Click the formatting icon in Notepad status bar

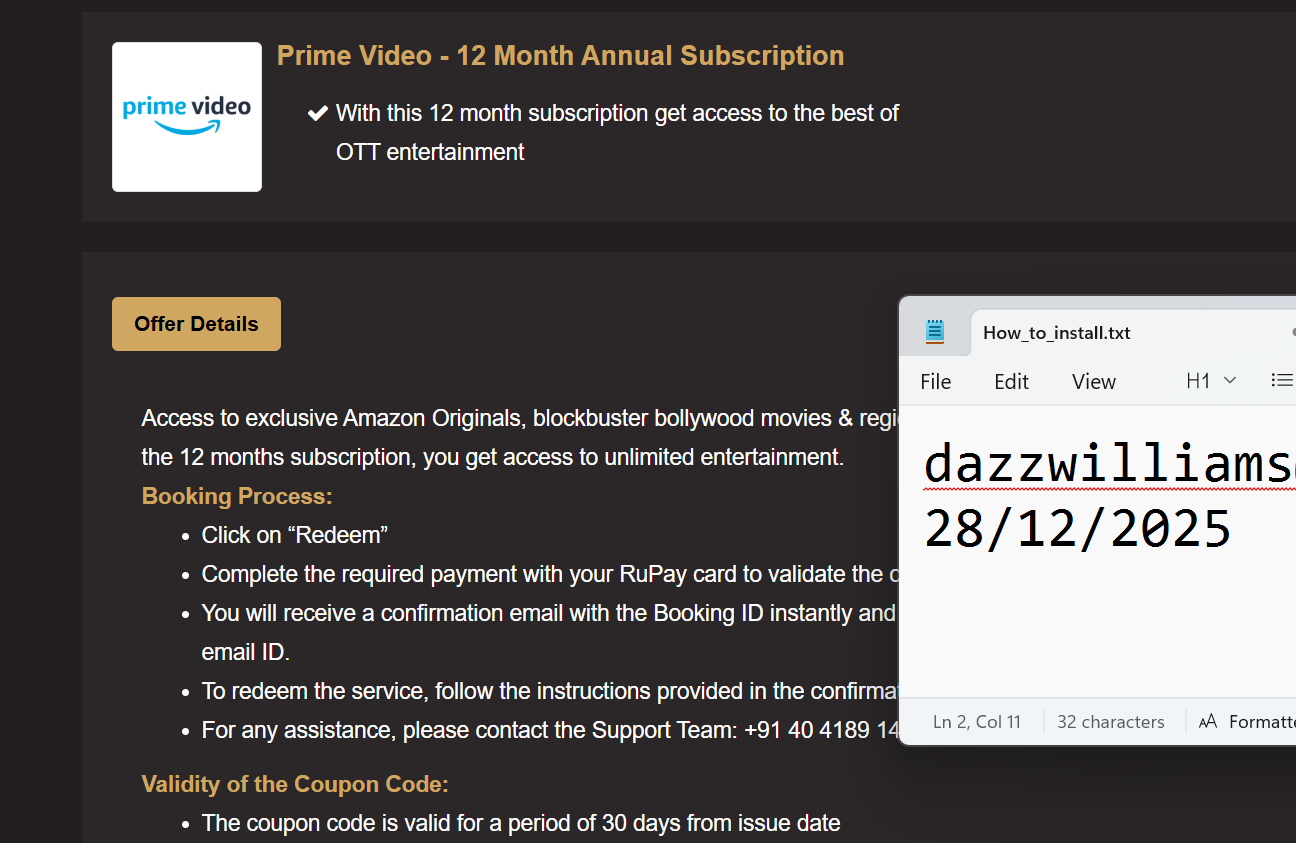(1208, 721)
